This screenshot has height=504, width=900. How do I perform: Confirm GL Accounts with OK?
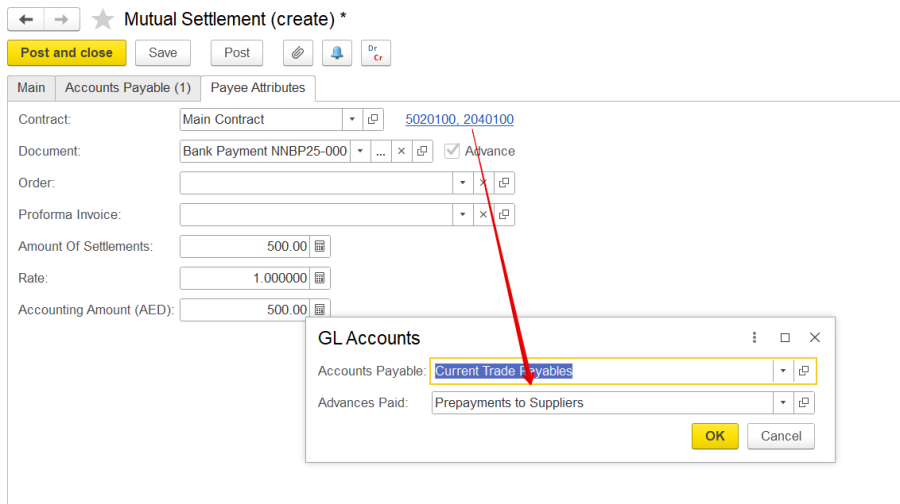[x=715, y=436]
